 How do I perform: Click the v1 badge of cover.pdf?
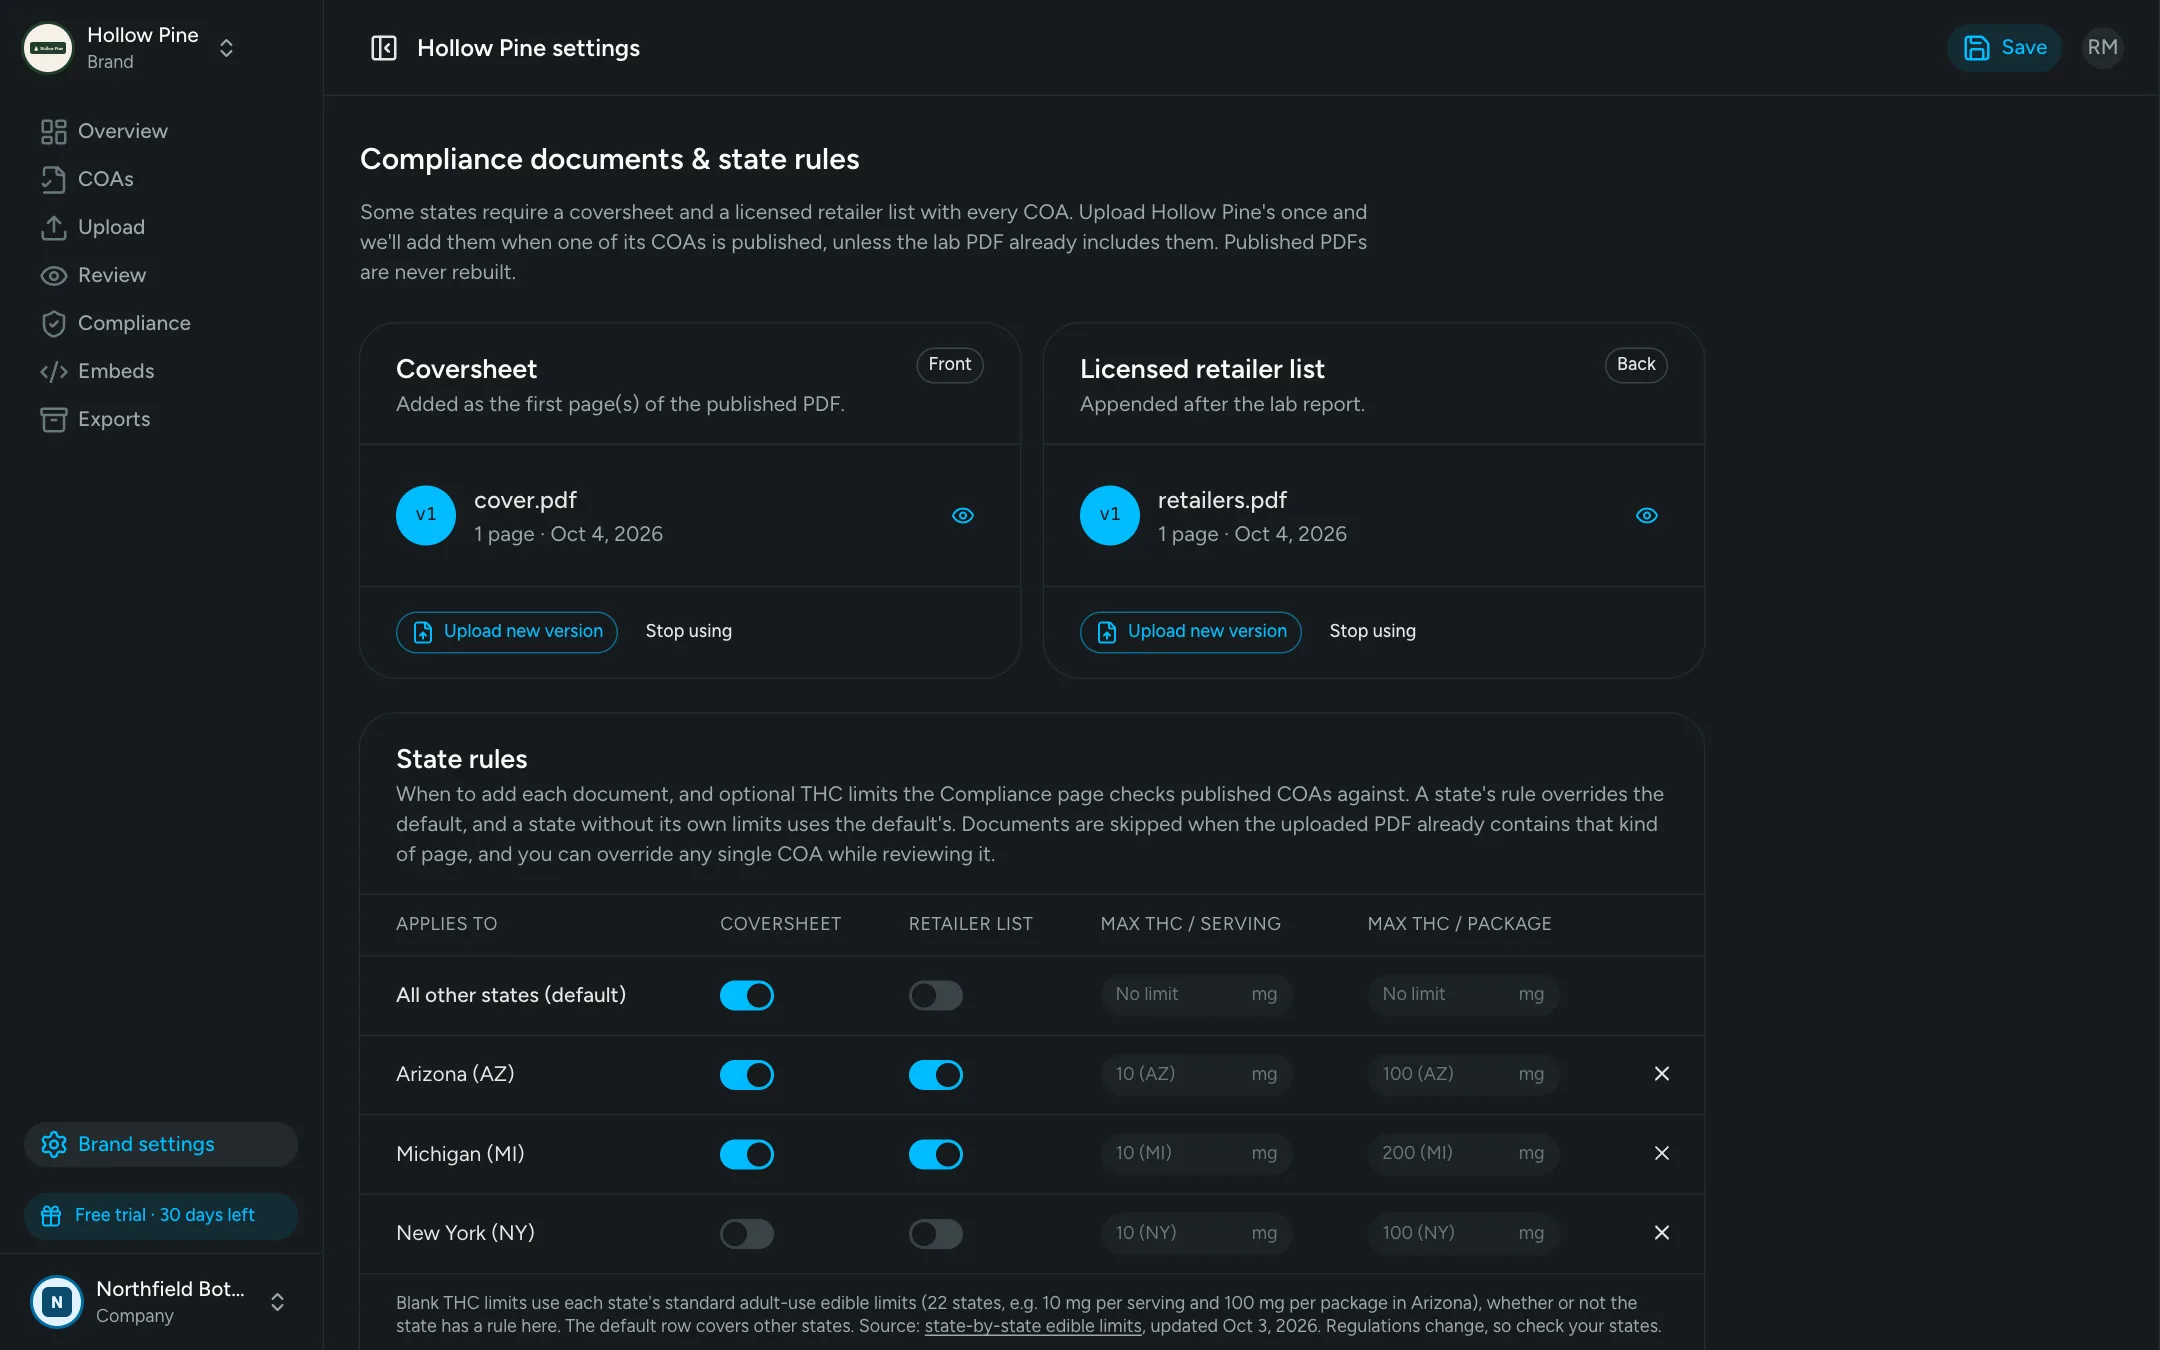point(426,515)
